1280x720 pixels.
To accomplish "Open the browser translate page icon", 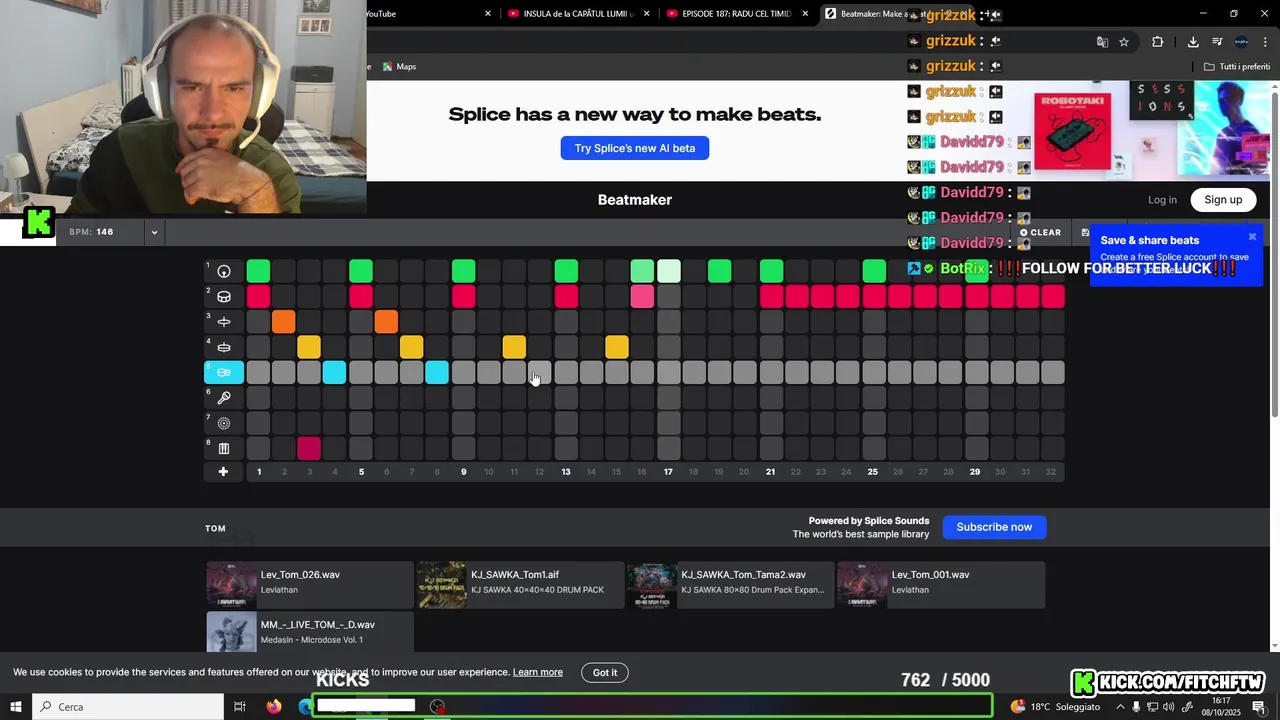I will [x=1102, y=42].
